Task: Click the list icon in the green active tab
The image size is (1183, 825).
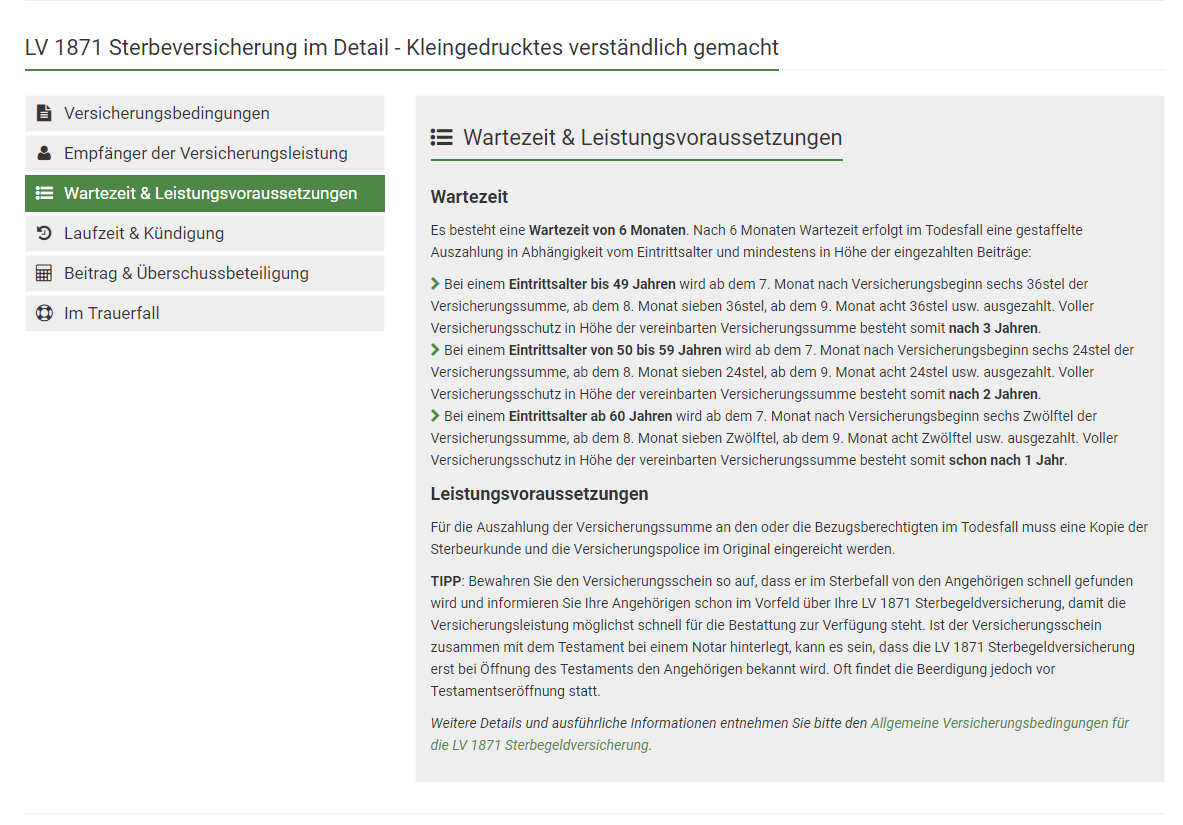Action: (45, 193)
